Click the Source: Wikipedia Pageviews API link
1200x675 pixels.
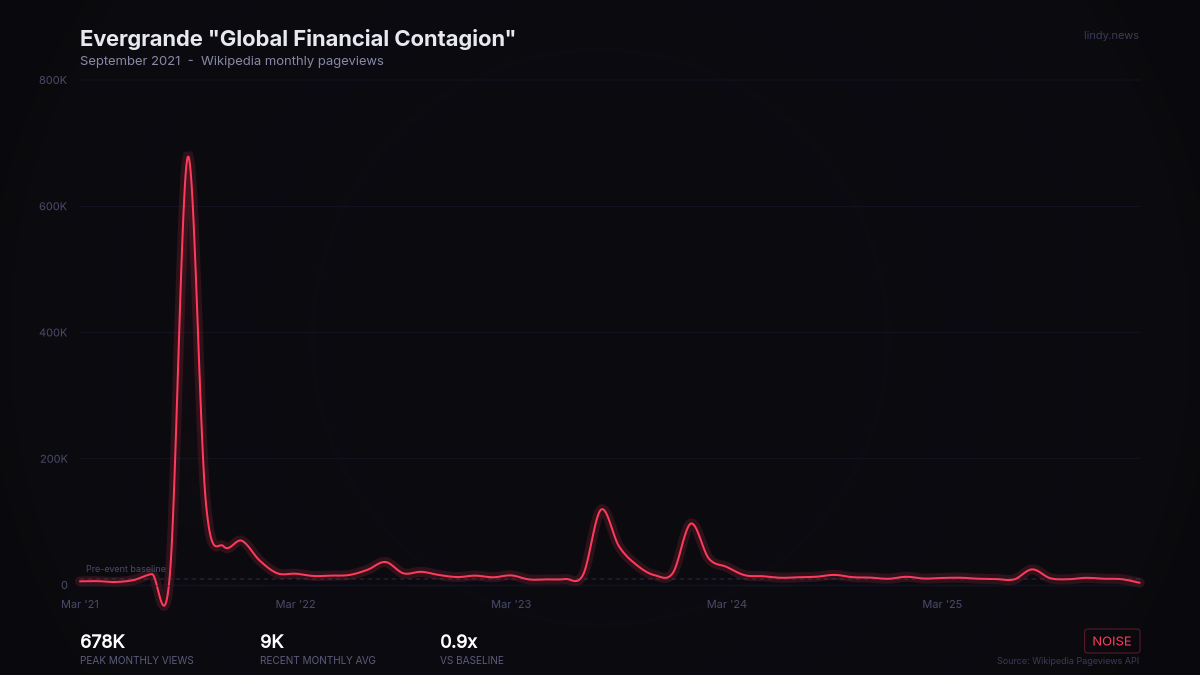1067,660
